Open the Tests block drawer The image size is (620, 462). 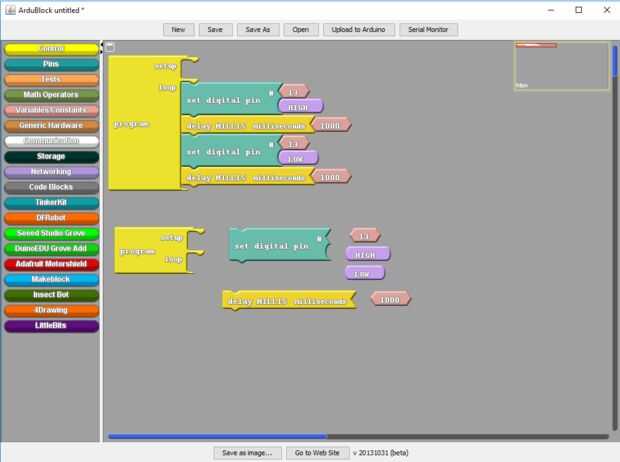coord(51,80)
